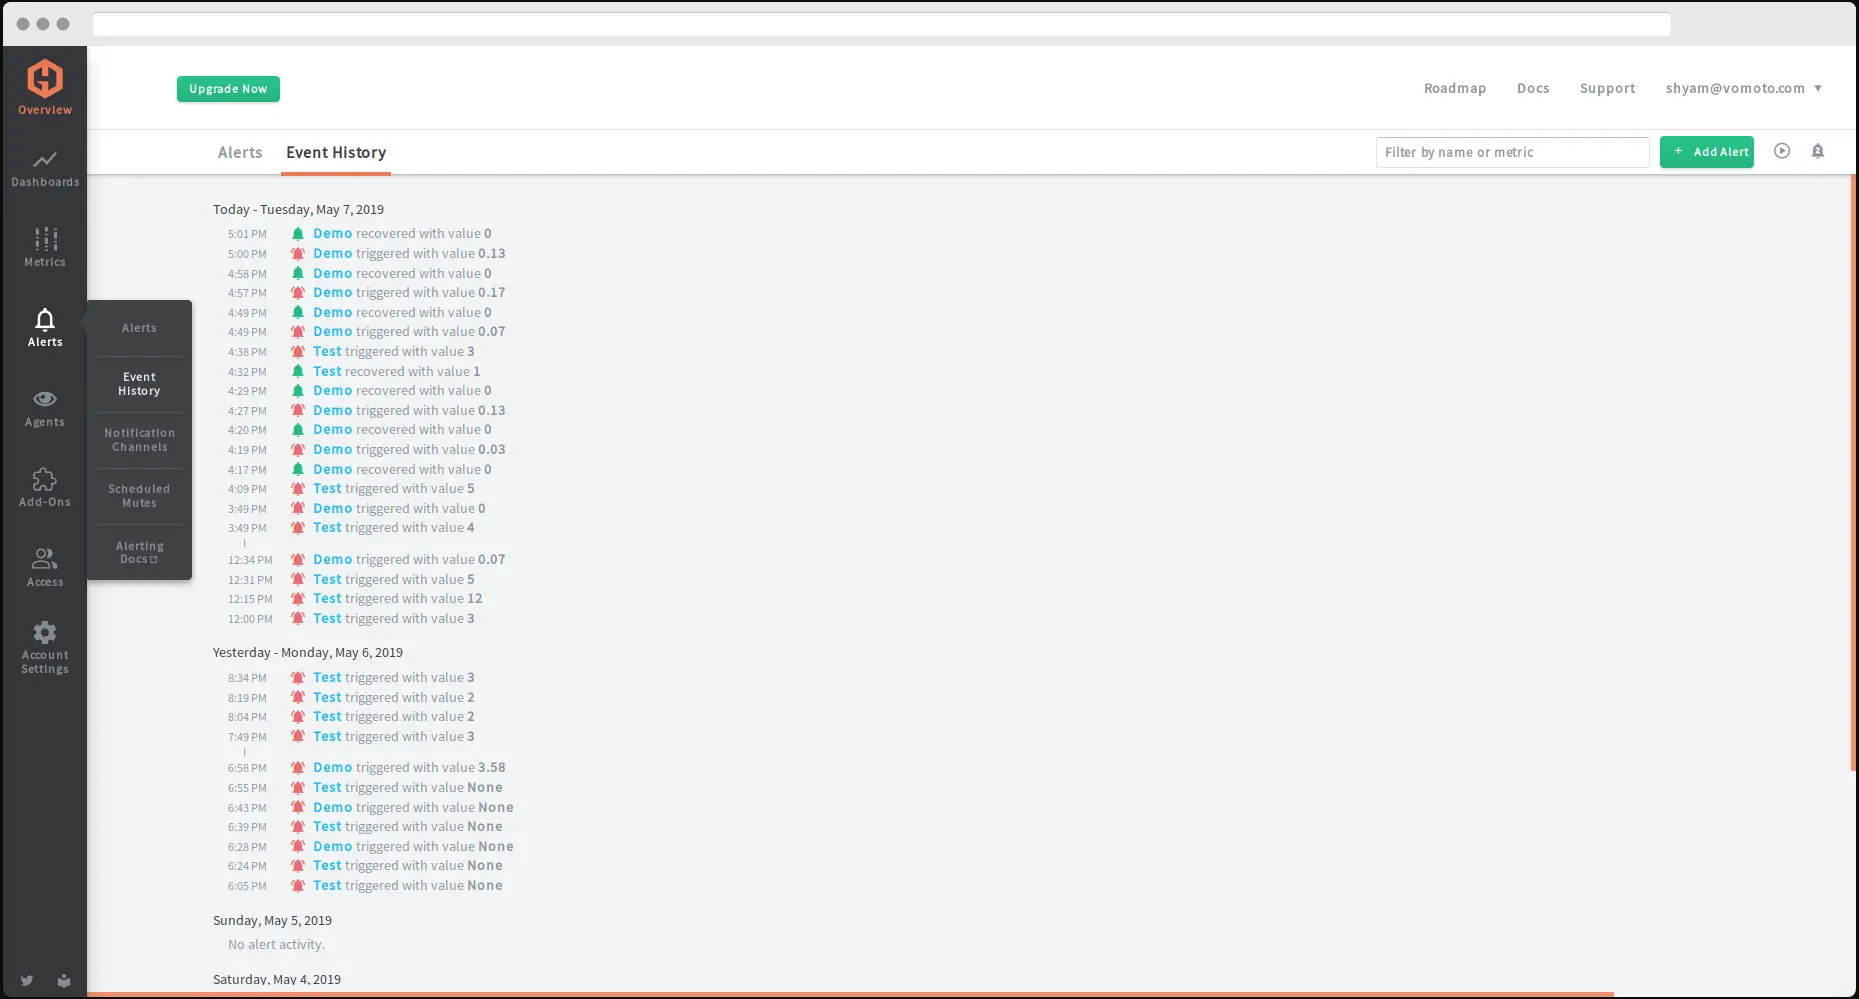The height and width of the screenshot is (999, 1859).
Task: Open Scheduled Mutes in flyout menu
Action: (139, 496)
